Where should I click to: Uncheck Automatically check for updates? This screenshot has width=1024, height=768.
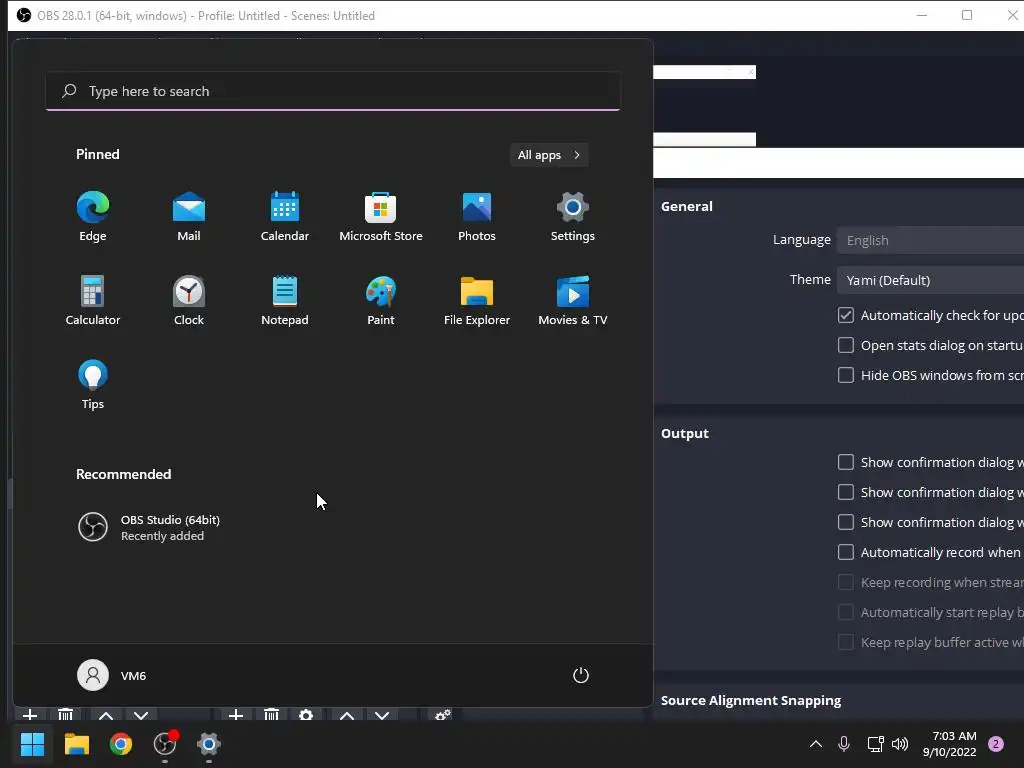846,315
